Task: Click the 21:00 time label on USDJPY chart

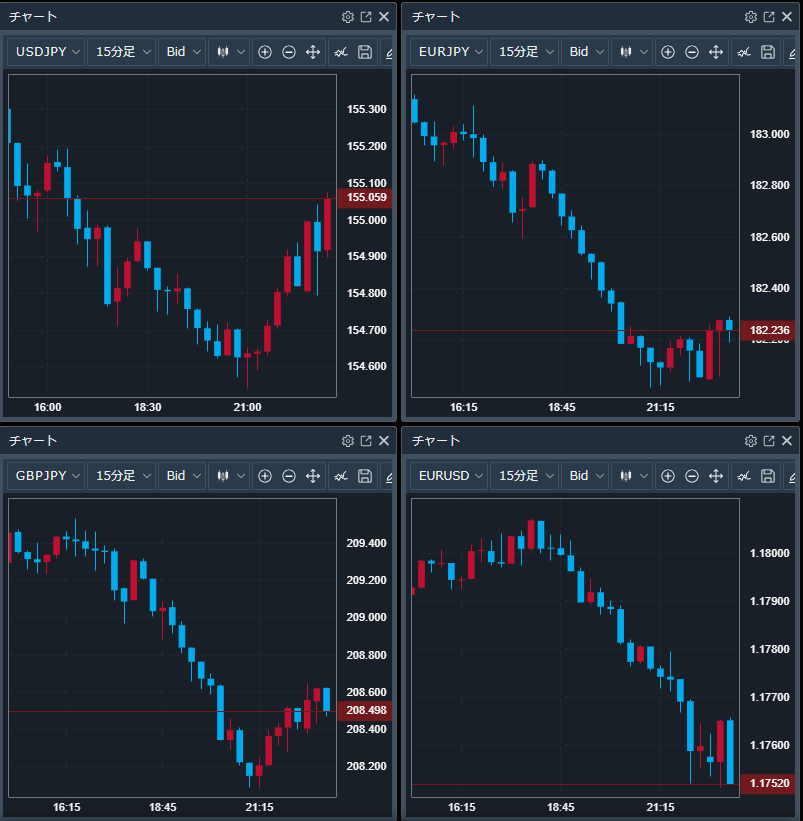Action: [x=247, y=407]
